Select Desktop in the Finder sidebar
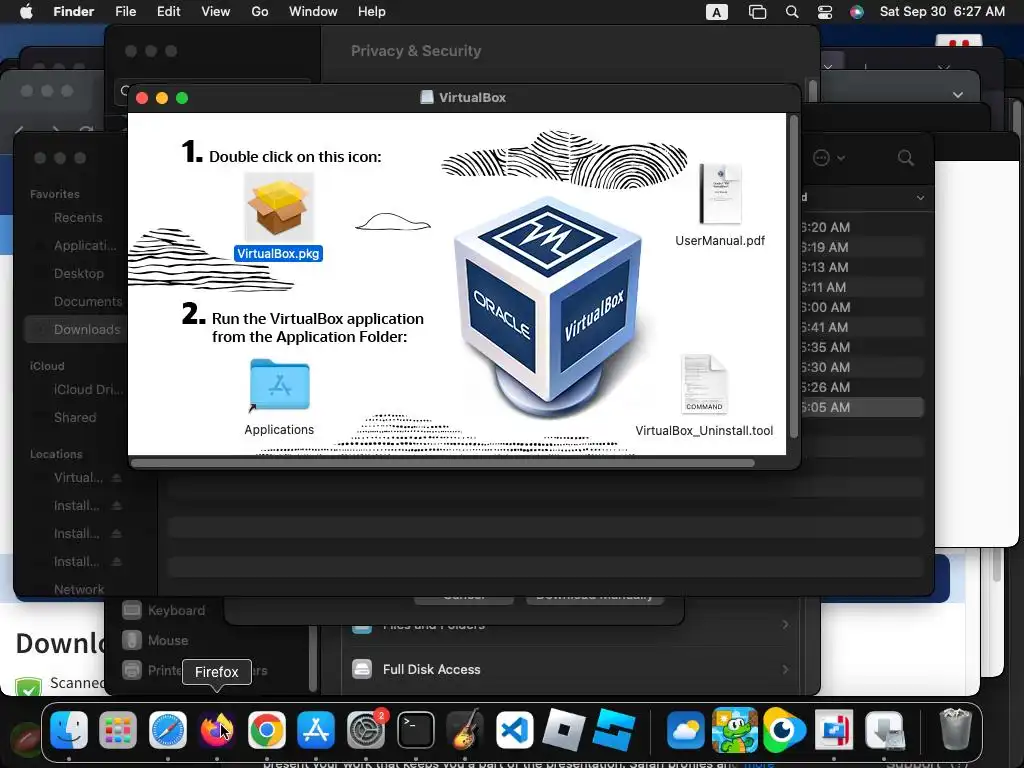The width and height of the screenshot is (1024, 768). tap(78, 274)
